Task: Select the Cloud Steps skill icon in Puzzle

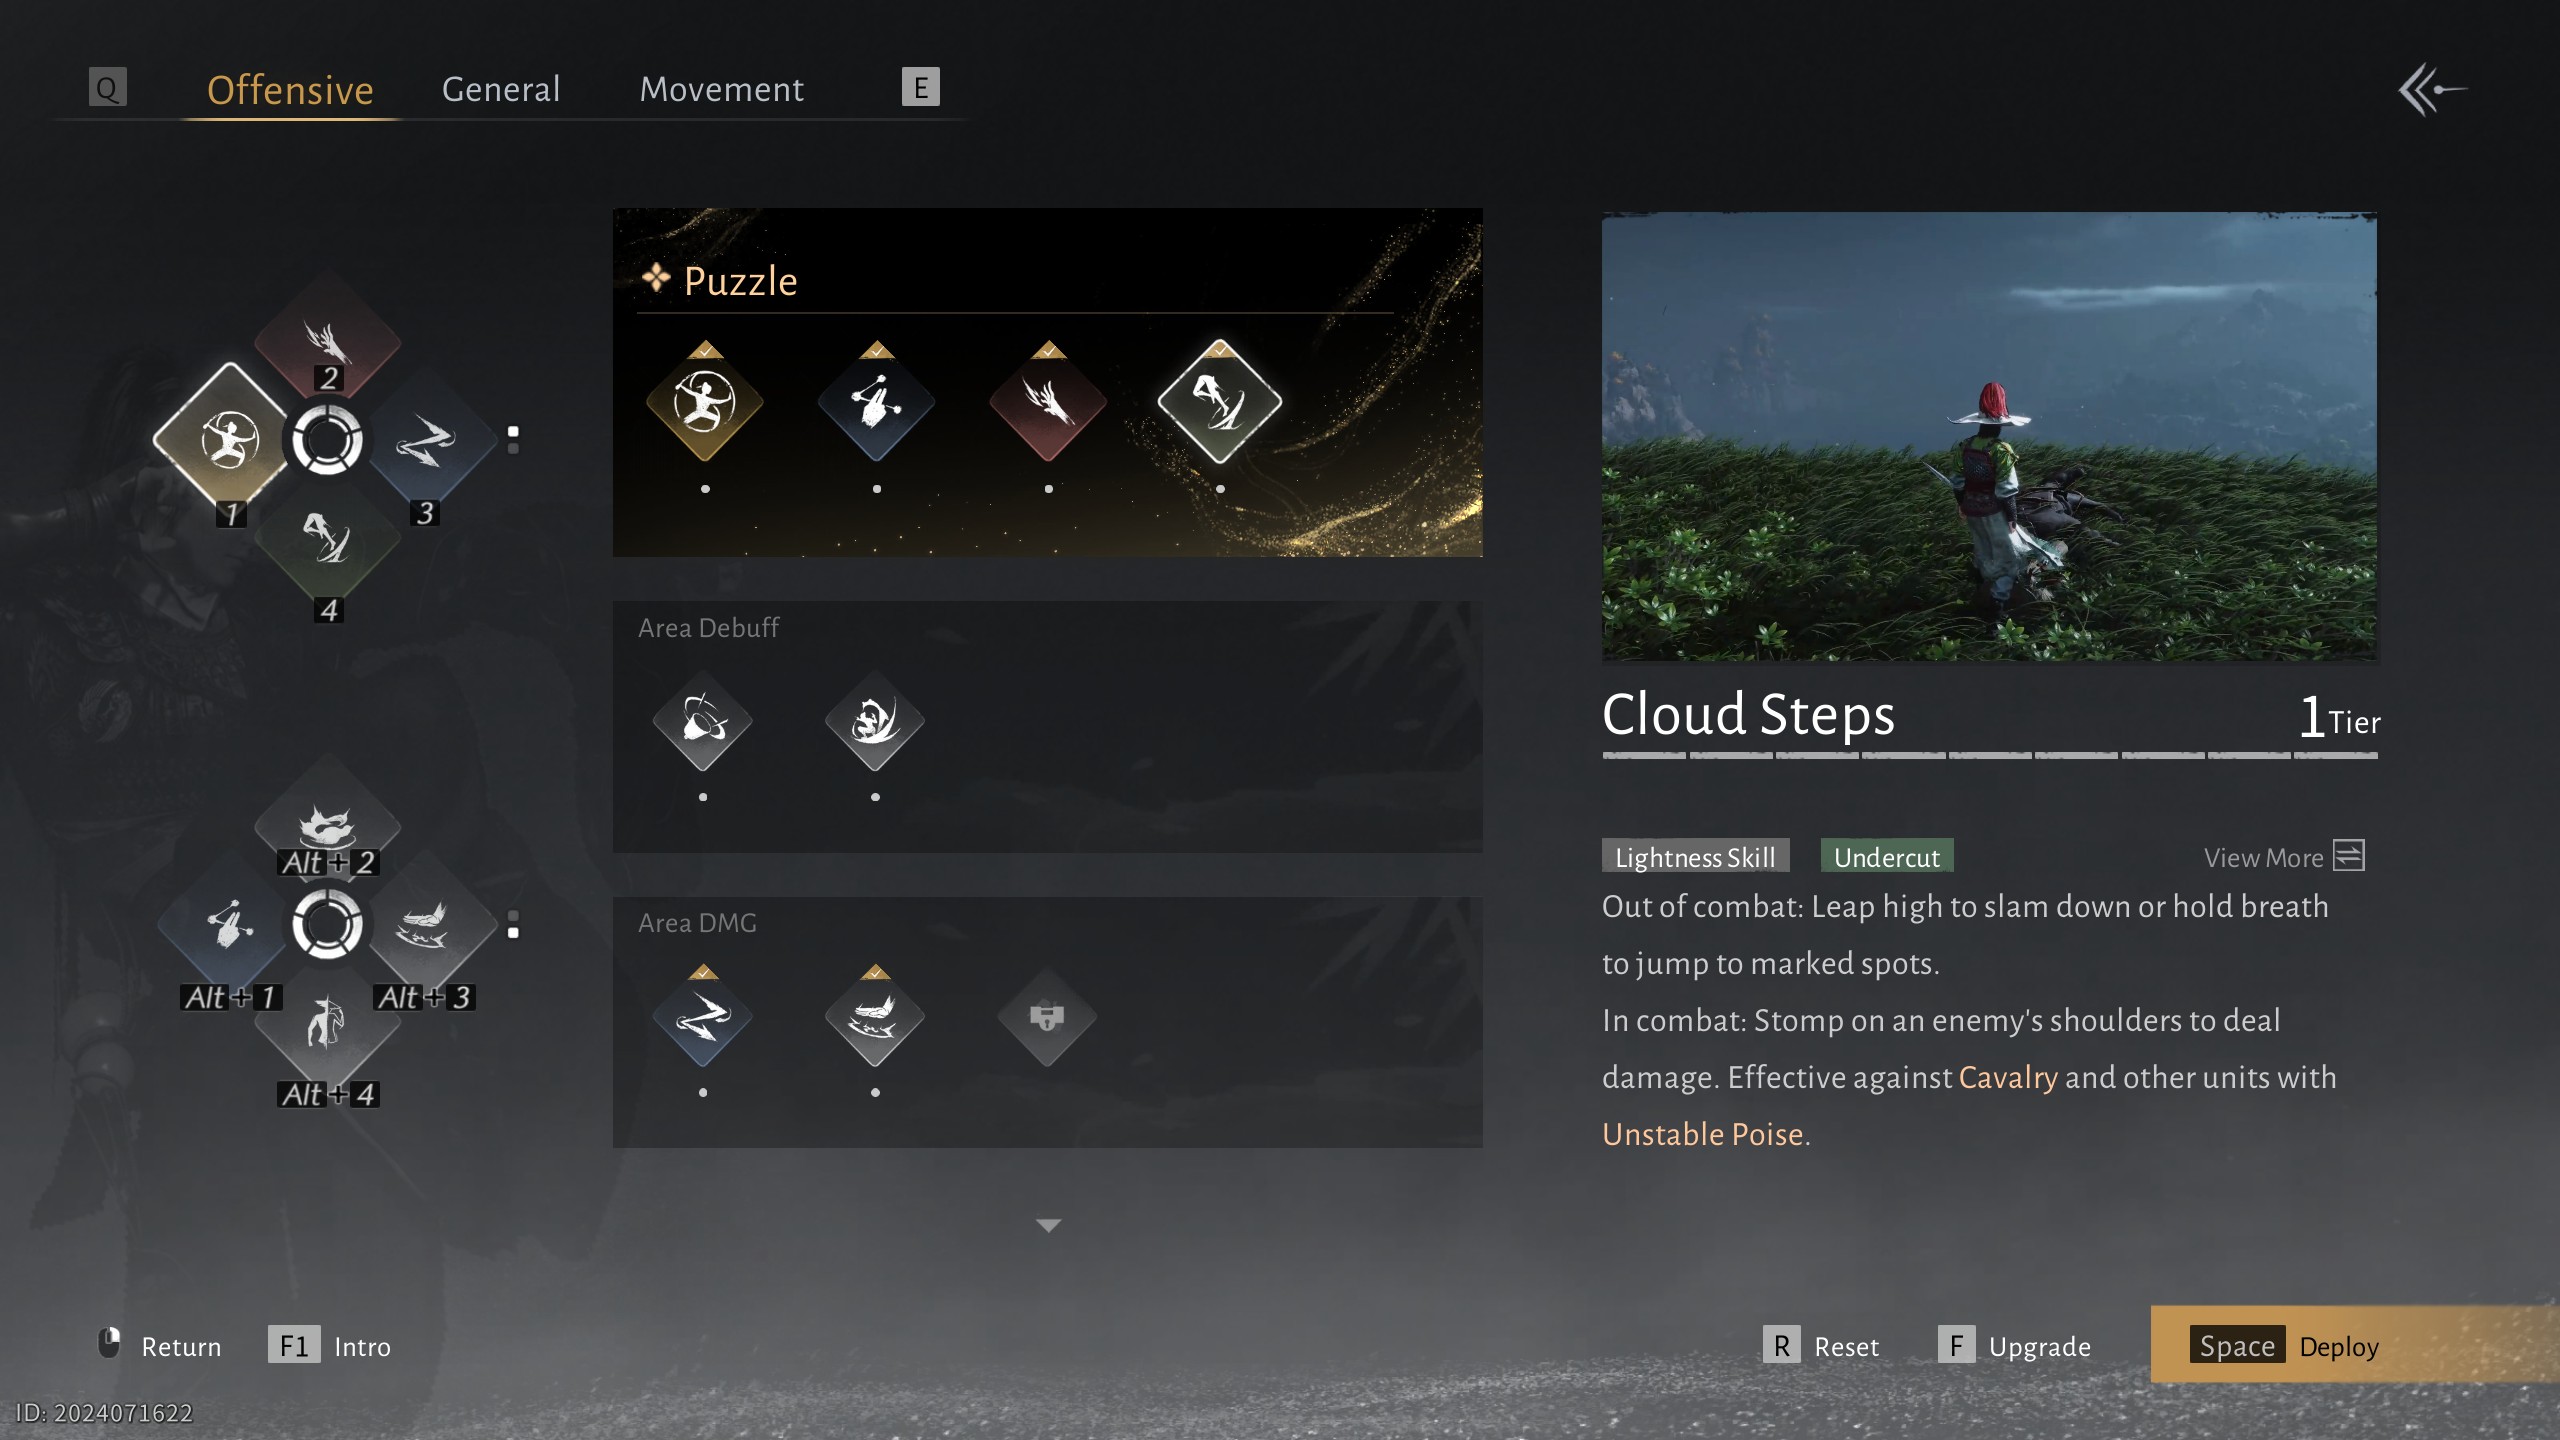Action: pyautogui.click(x=1220, y=402)
